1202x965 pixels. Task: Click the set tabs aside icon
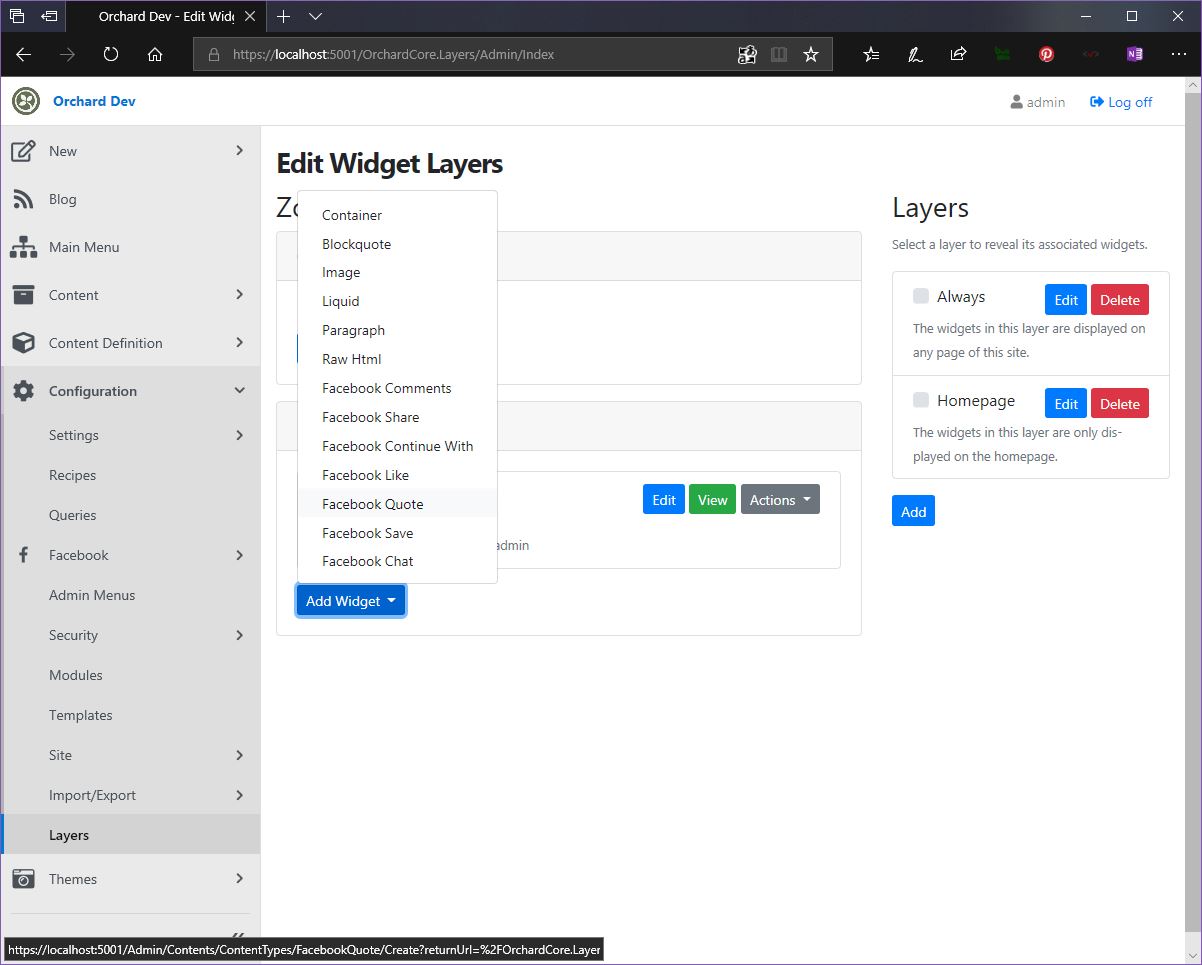[49, 16]
